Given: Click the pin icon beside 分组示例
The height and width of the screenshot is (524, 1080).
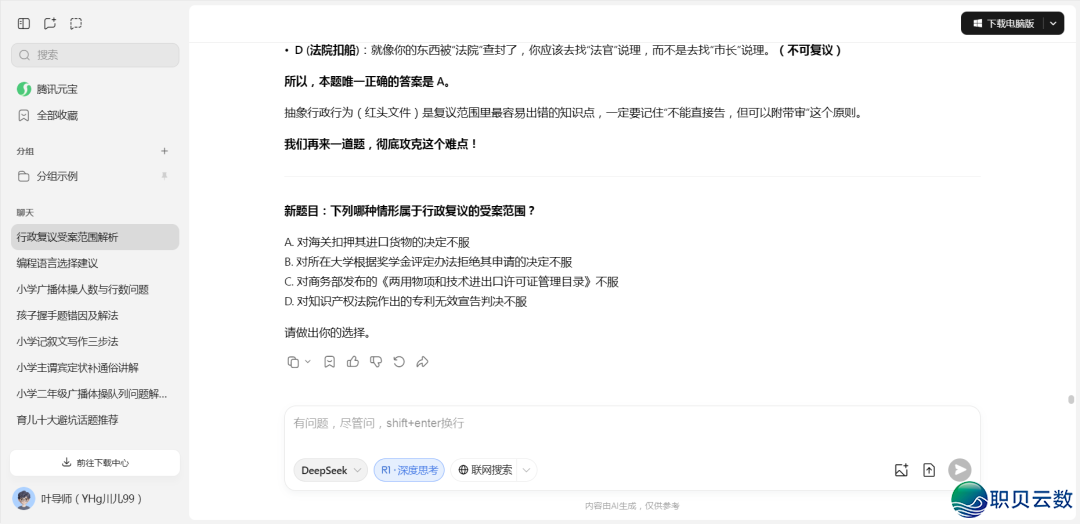Looking at the screenshot, I should [164, 176].
